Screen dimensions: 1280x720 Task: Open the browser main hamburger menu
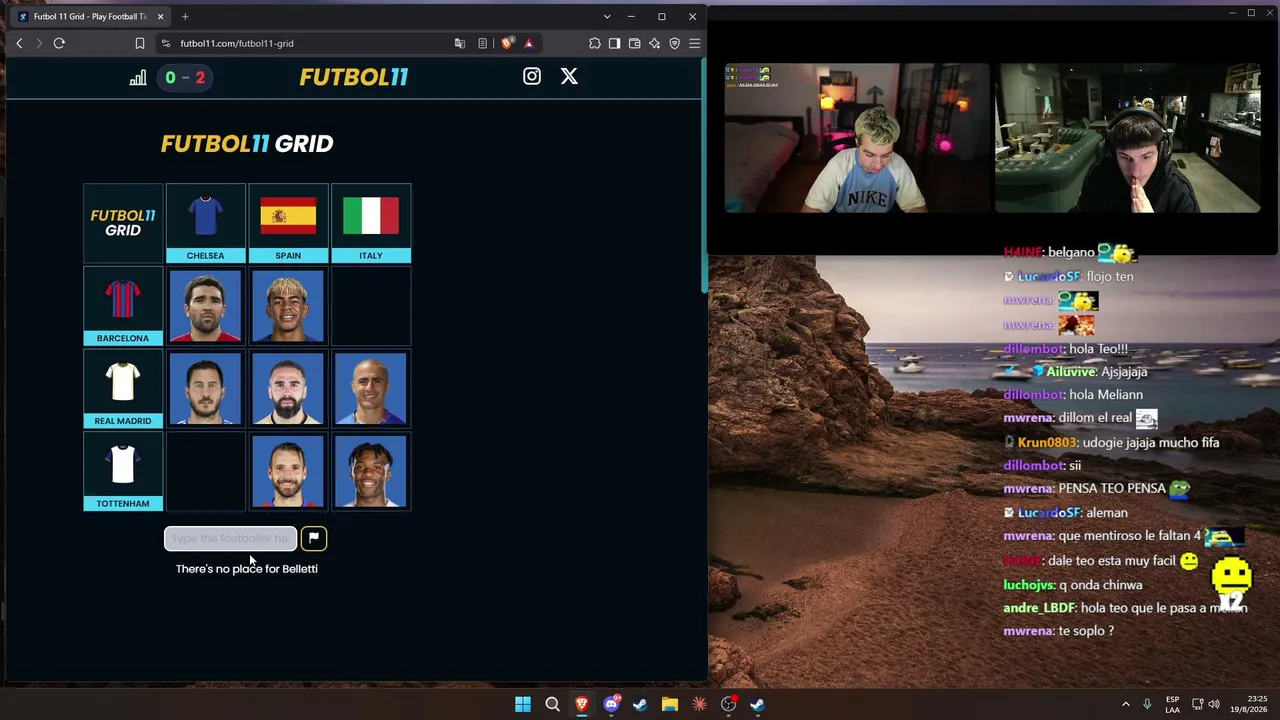695,43
